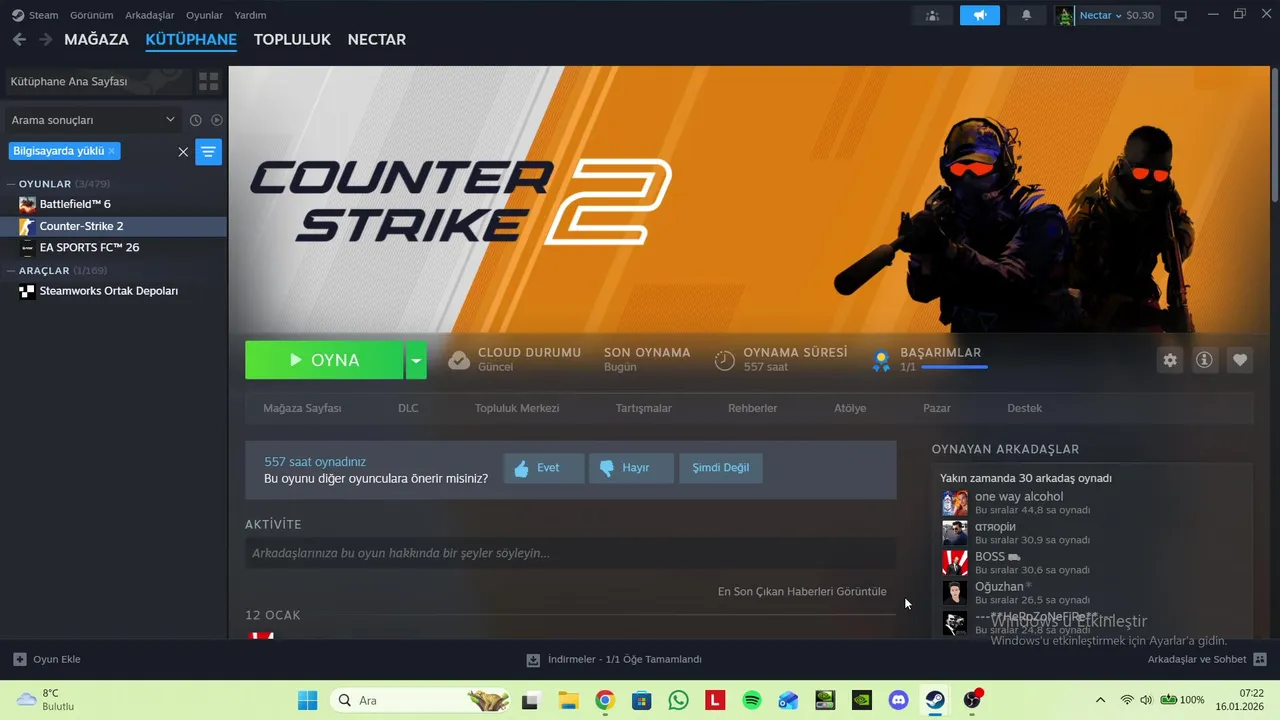Open Spotify from the Windows taskbar

pyautogui.click(x=752, y=700)
